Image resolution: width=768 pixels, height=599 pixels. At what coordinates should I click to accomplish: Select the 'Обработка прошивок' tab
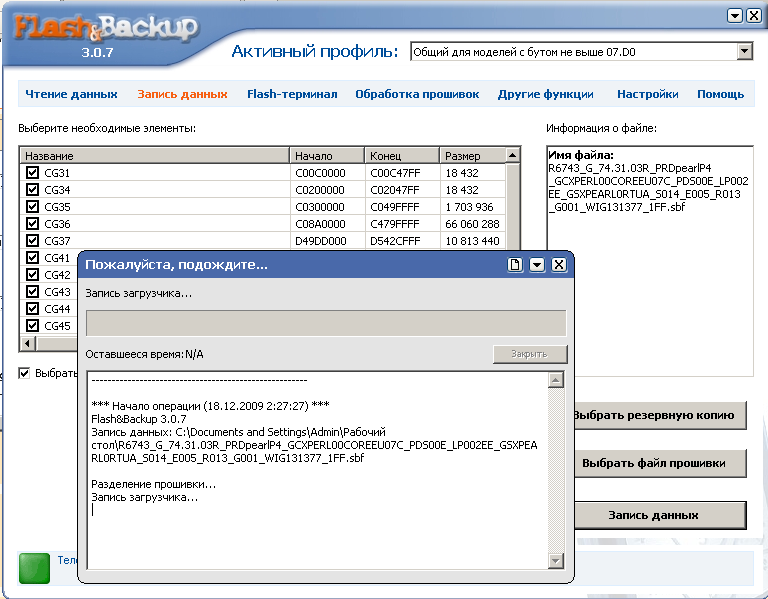click(417, 94)
